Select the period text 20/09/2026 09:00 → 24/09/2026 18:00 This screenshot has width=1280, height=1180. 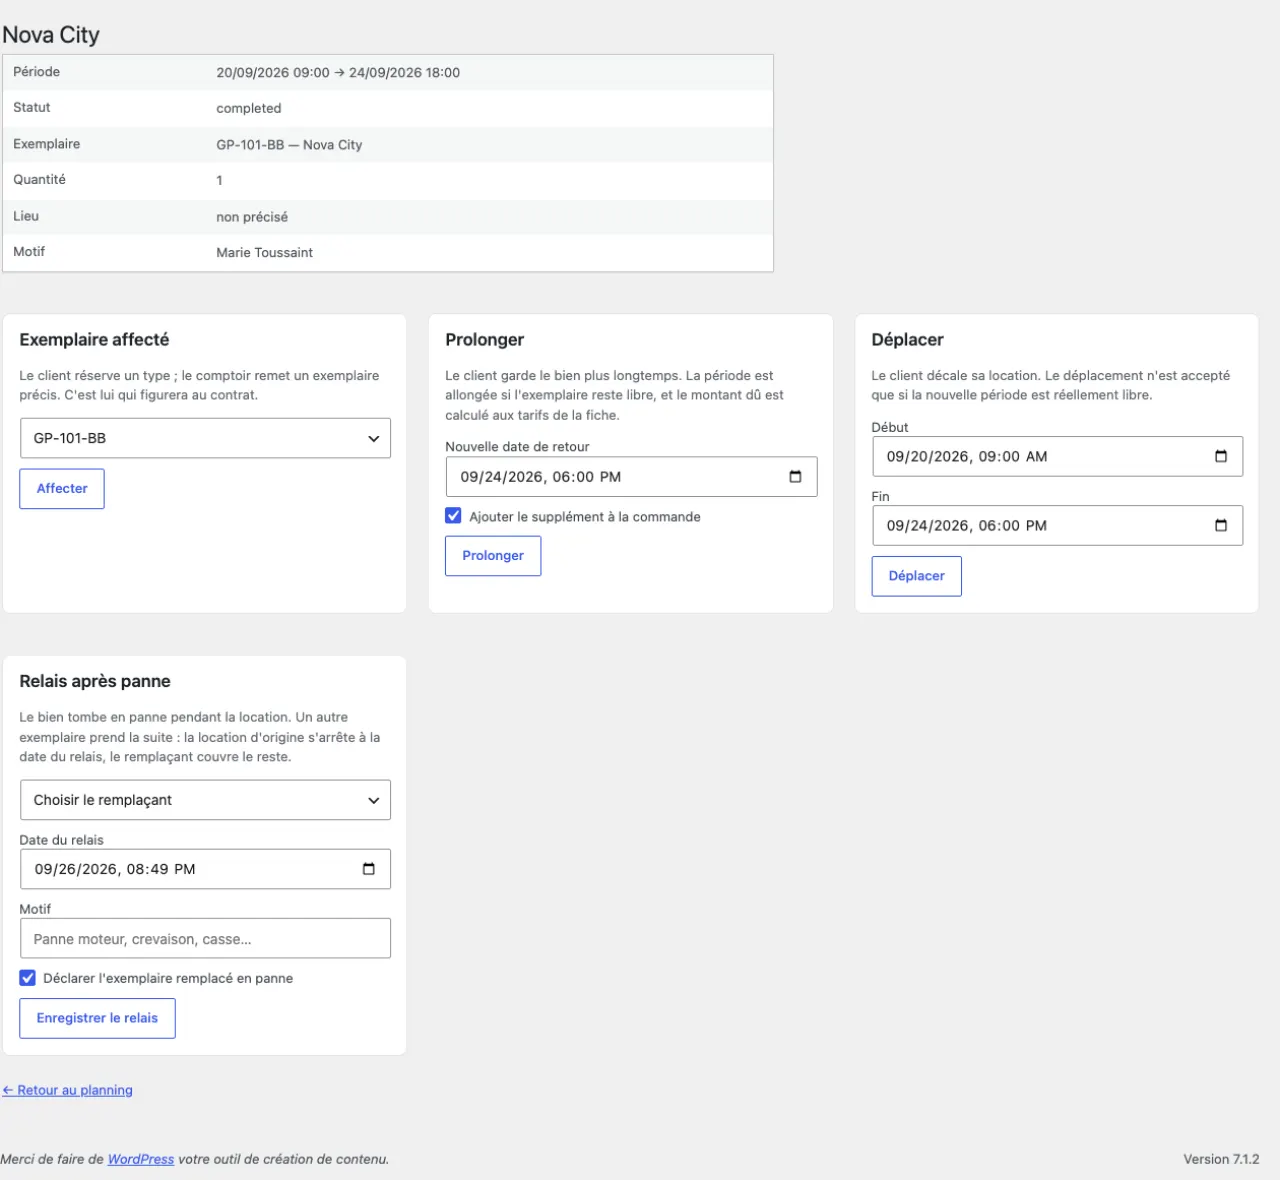pyautogui.click(x=338, y=72)
